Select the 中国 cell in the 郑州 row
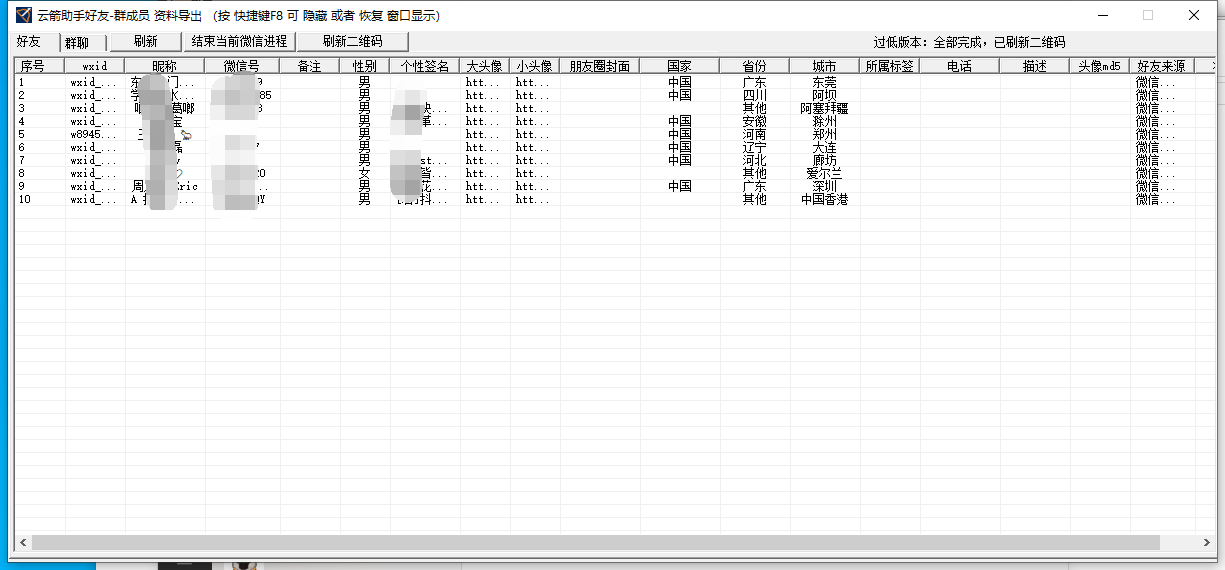This screenshot has width=1225, height=570. [680, 134]
